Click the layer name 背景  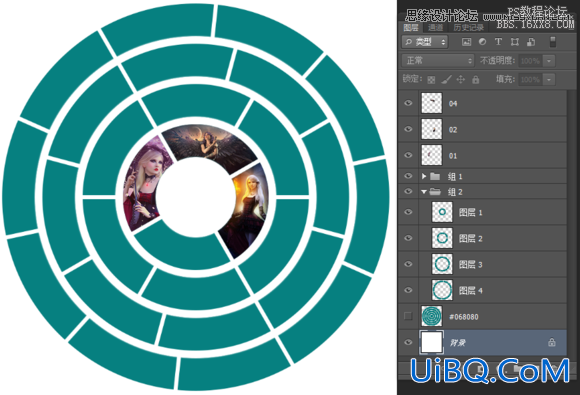(x=457, y=343)
